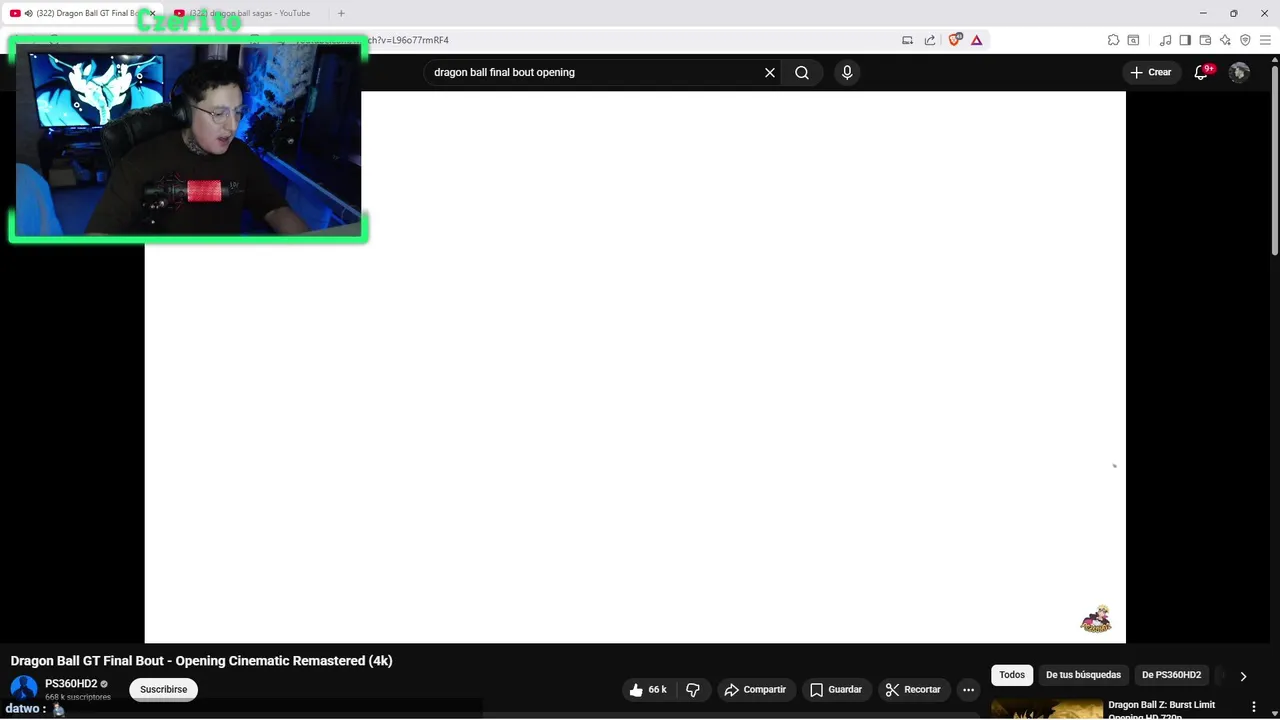The height and width of the screenshot is (720, 1280).
Task: Select the Todos filter chip
Action: pyautogui.click(x=1012, y=675)
